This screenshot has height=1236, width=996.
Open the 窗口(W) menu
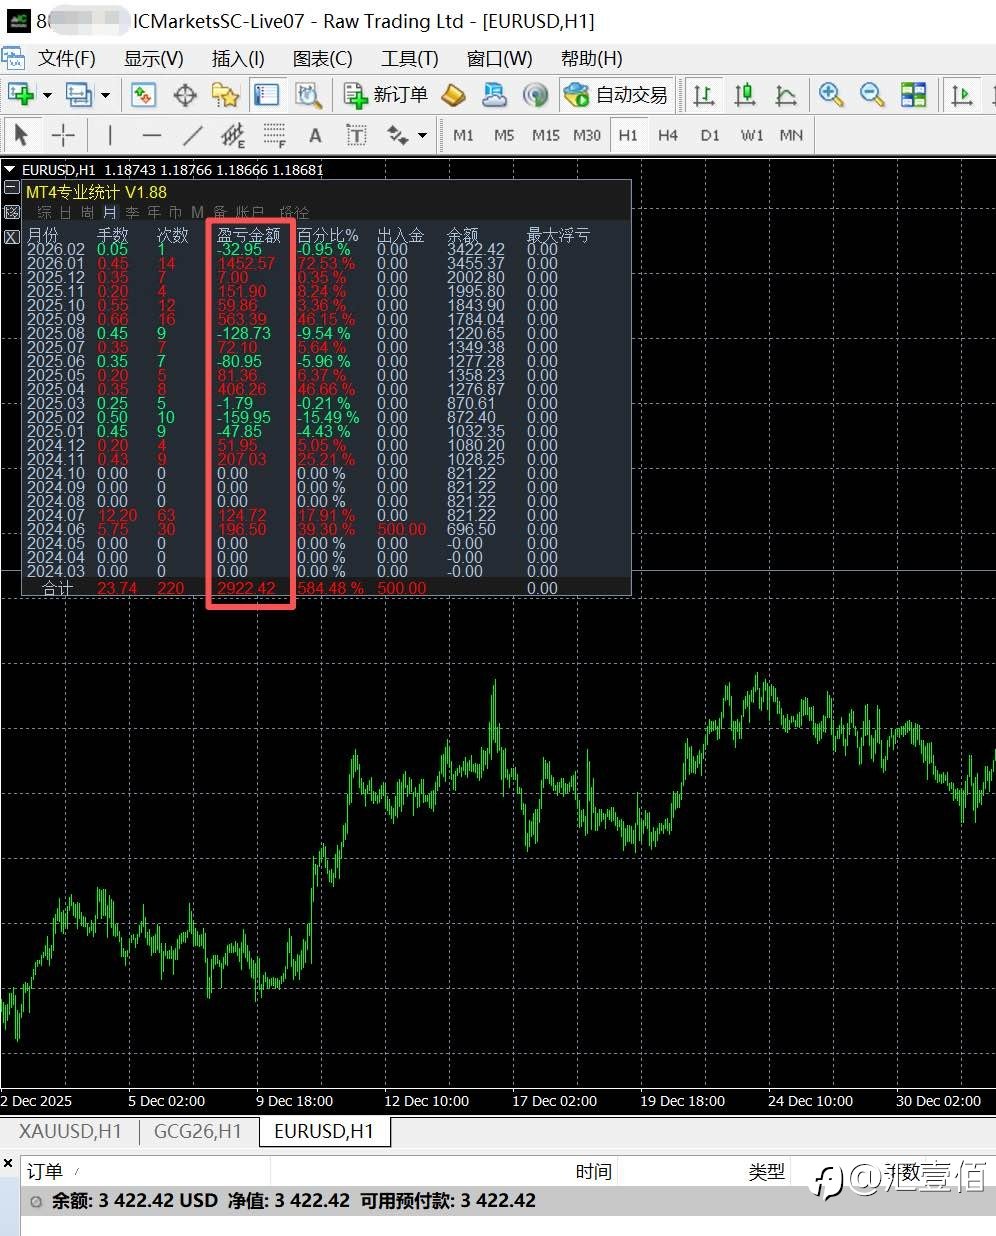[499, 58]
